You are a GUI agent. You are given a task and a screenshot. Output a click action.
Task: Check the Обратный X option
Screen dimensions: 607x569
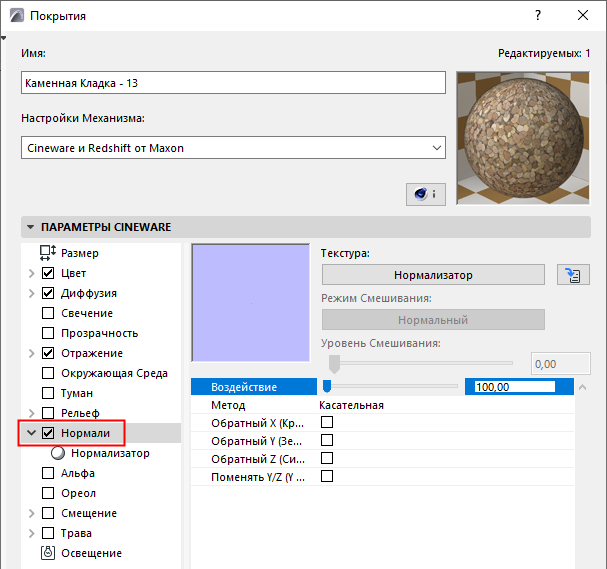327,422
